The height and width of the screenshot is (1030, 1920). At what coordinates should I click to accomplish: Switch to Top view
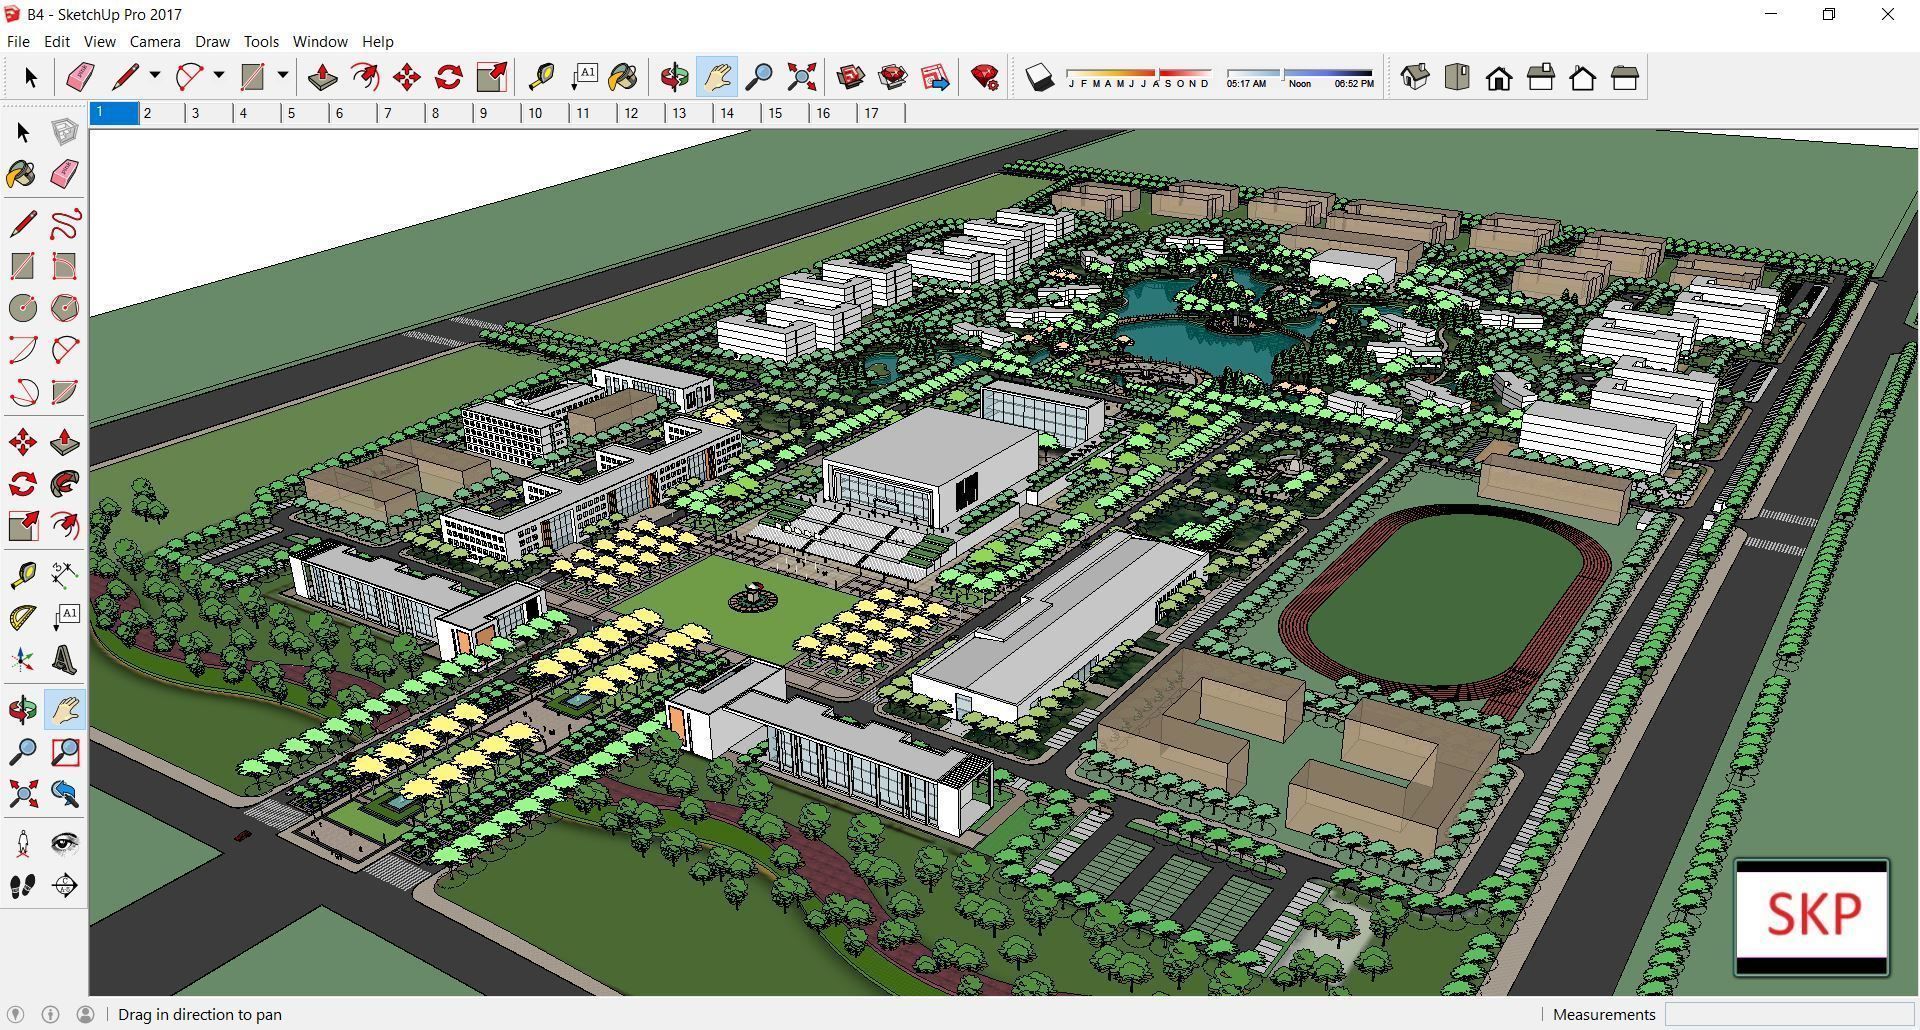(1457, 77)
